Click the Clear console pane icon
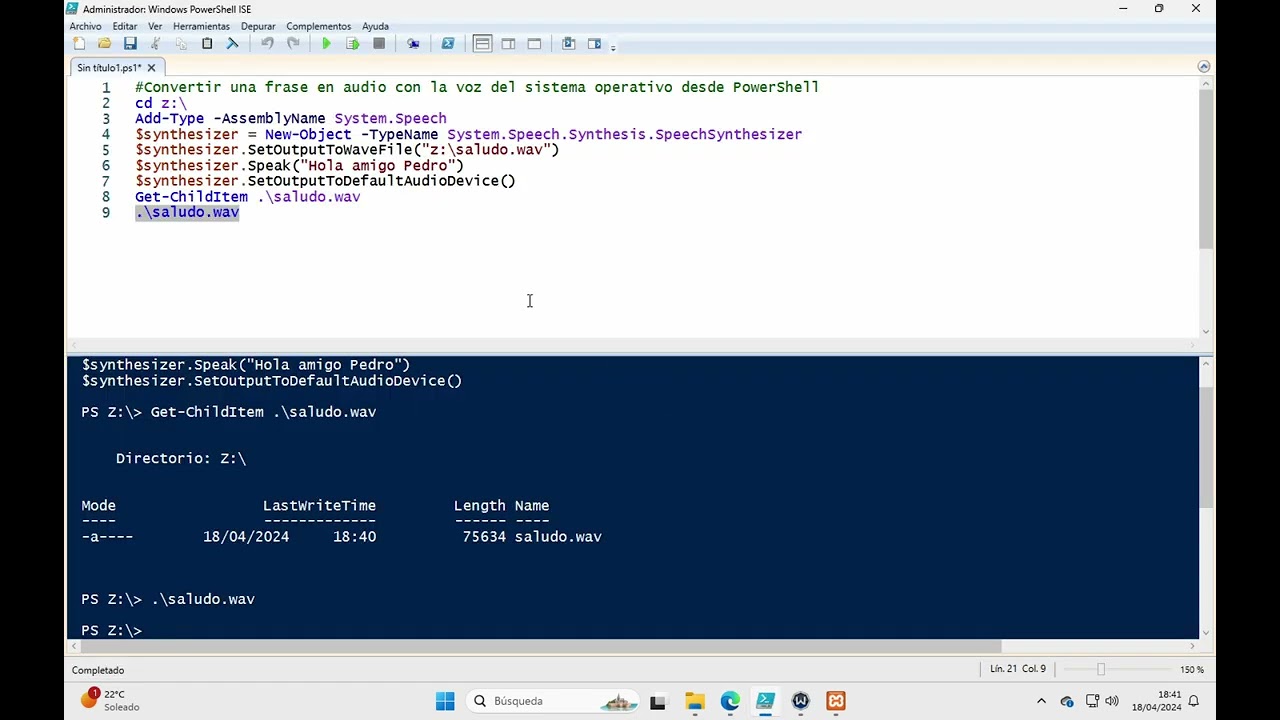This screenshot has height=720, width=1280. 233,44
